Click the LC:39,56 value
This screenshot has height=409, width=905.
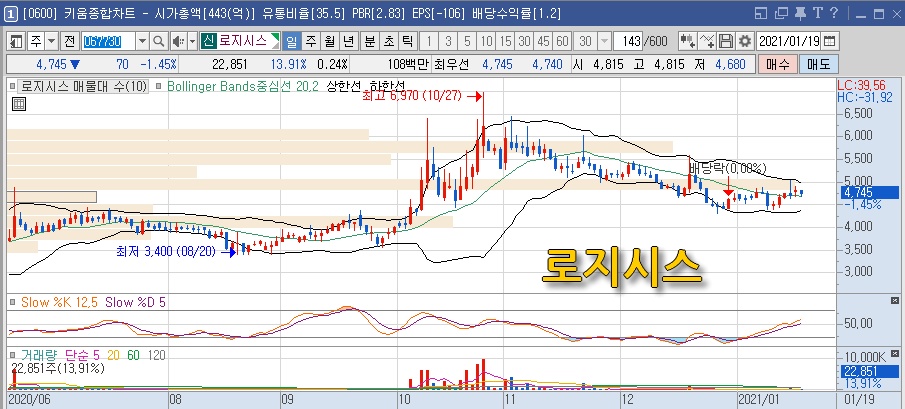tap(863, 86)
